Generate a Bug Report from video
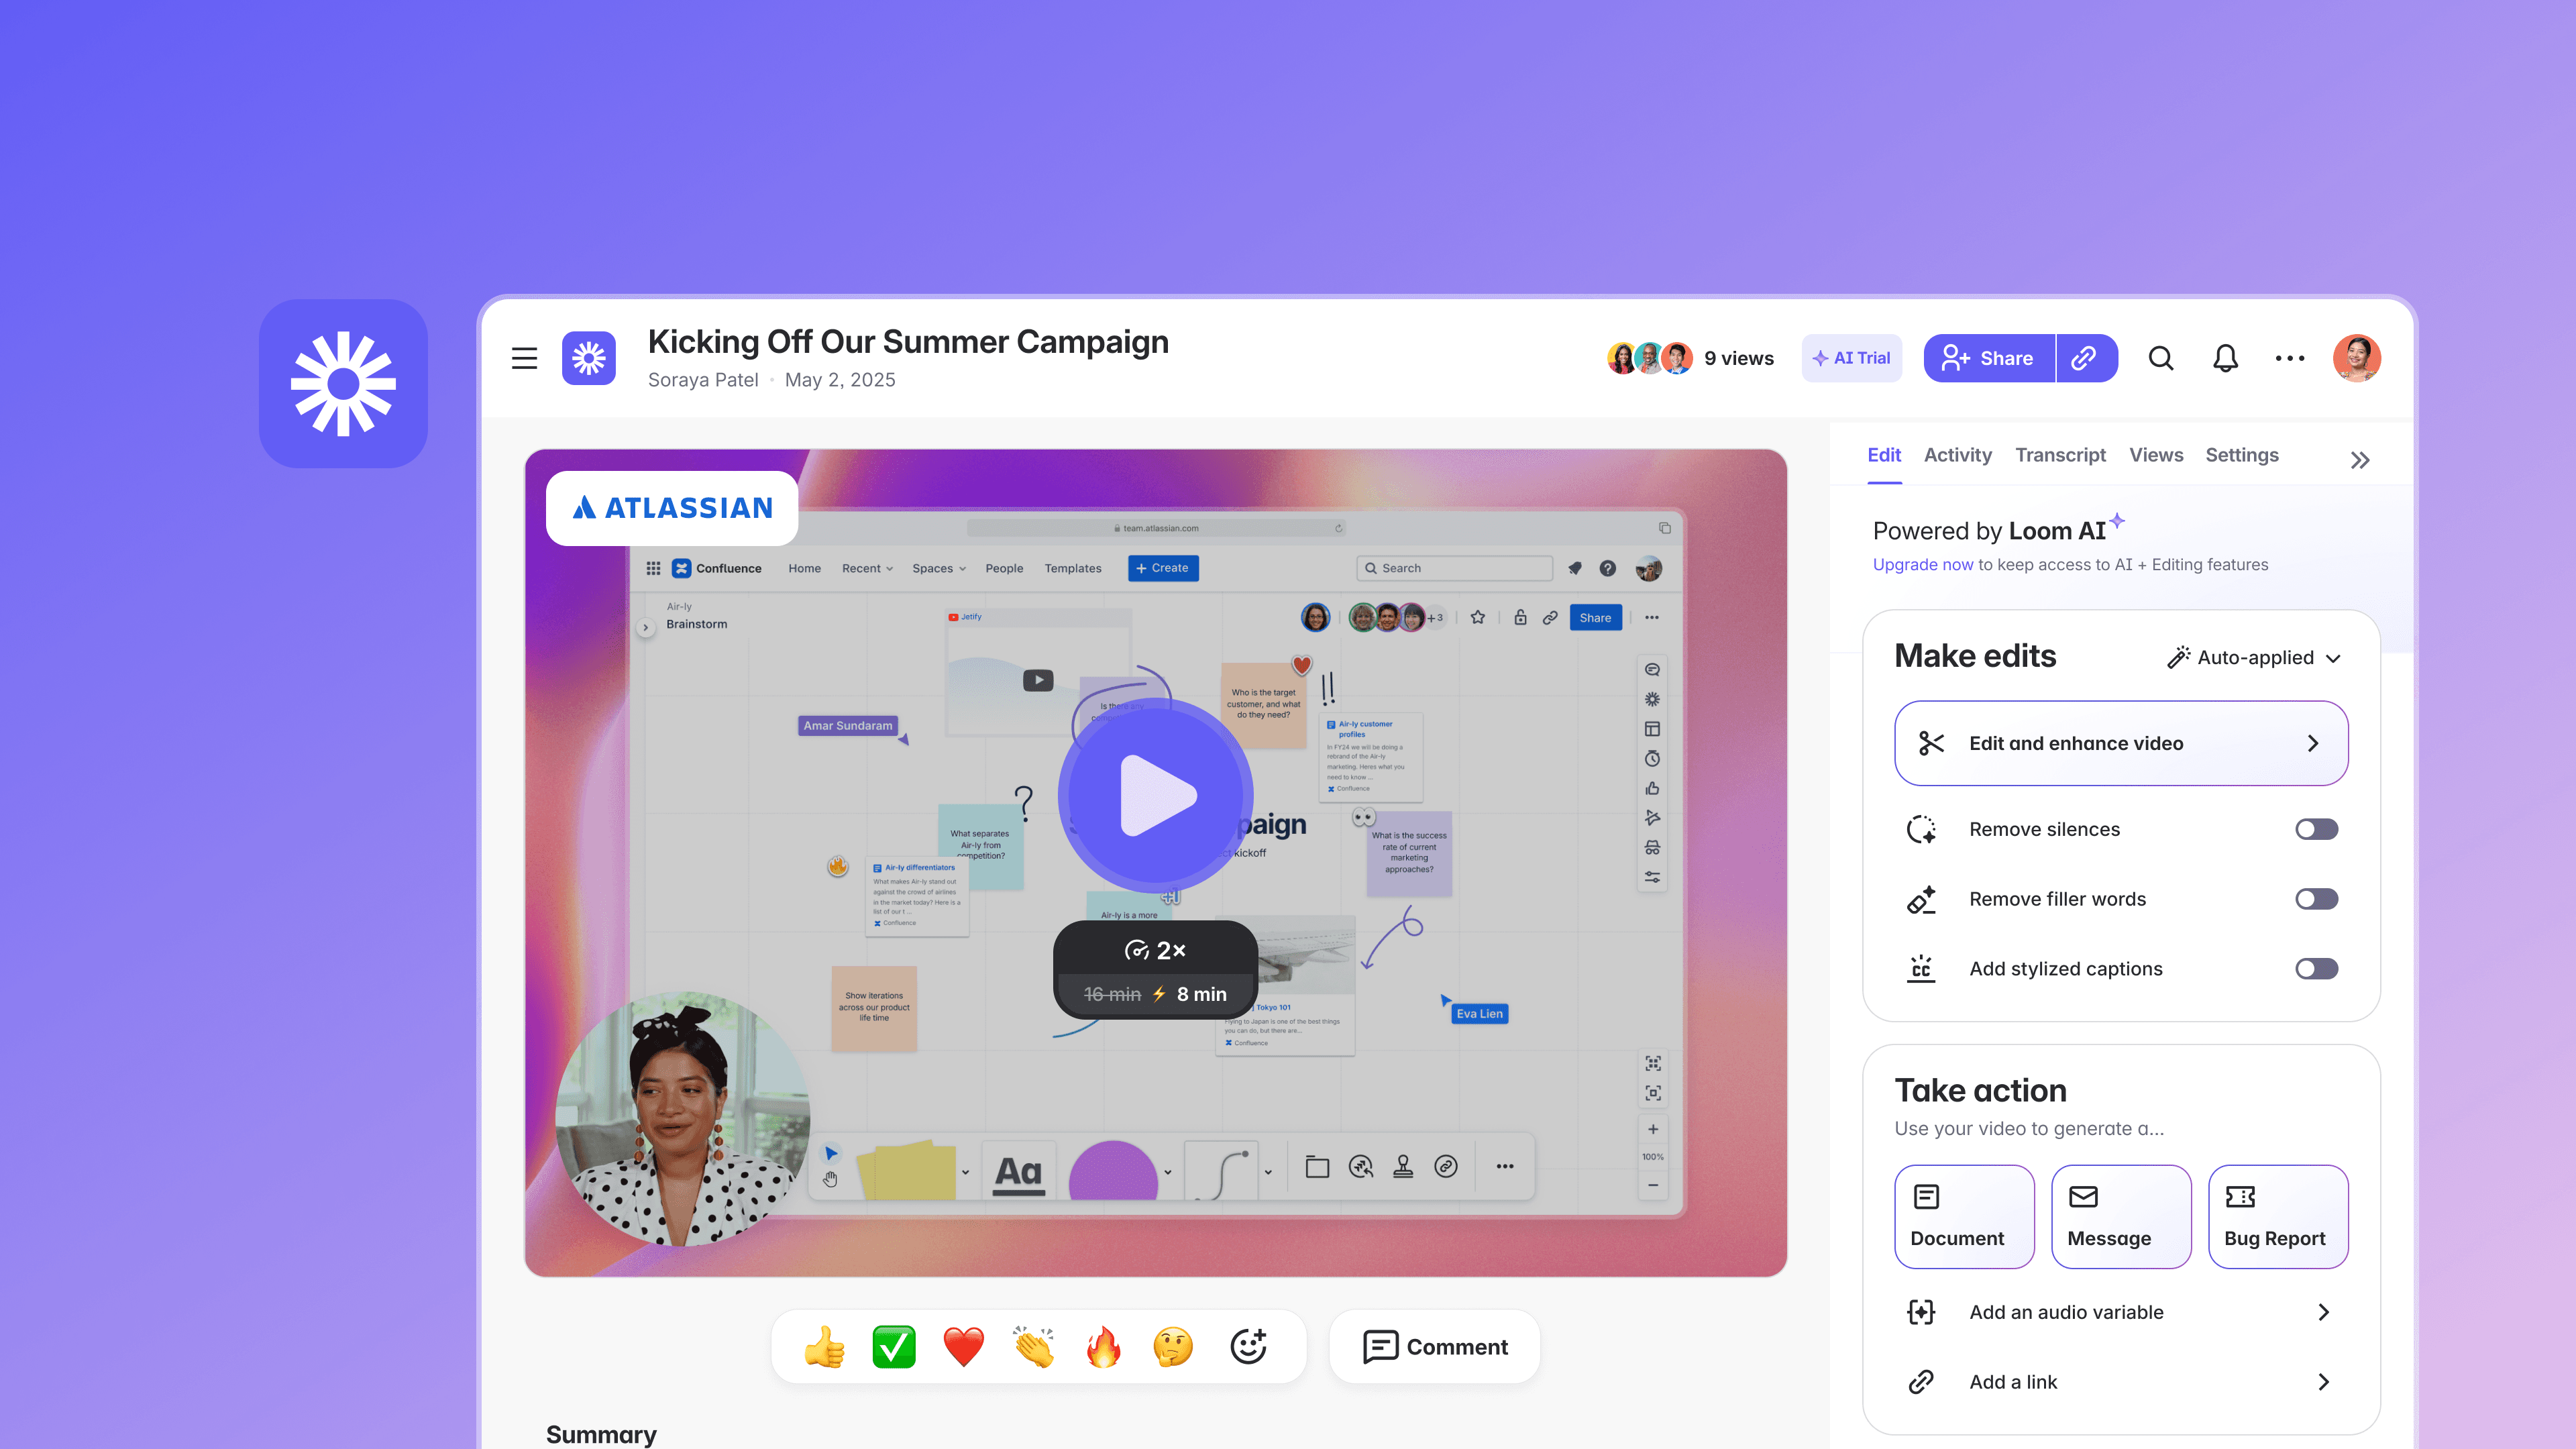The width and height of the screenshot is (2576, 1449). (x=2277, y=1216)
